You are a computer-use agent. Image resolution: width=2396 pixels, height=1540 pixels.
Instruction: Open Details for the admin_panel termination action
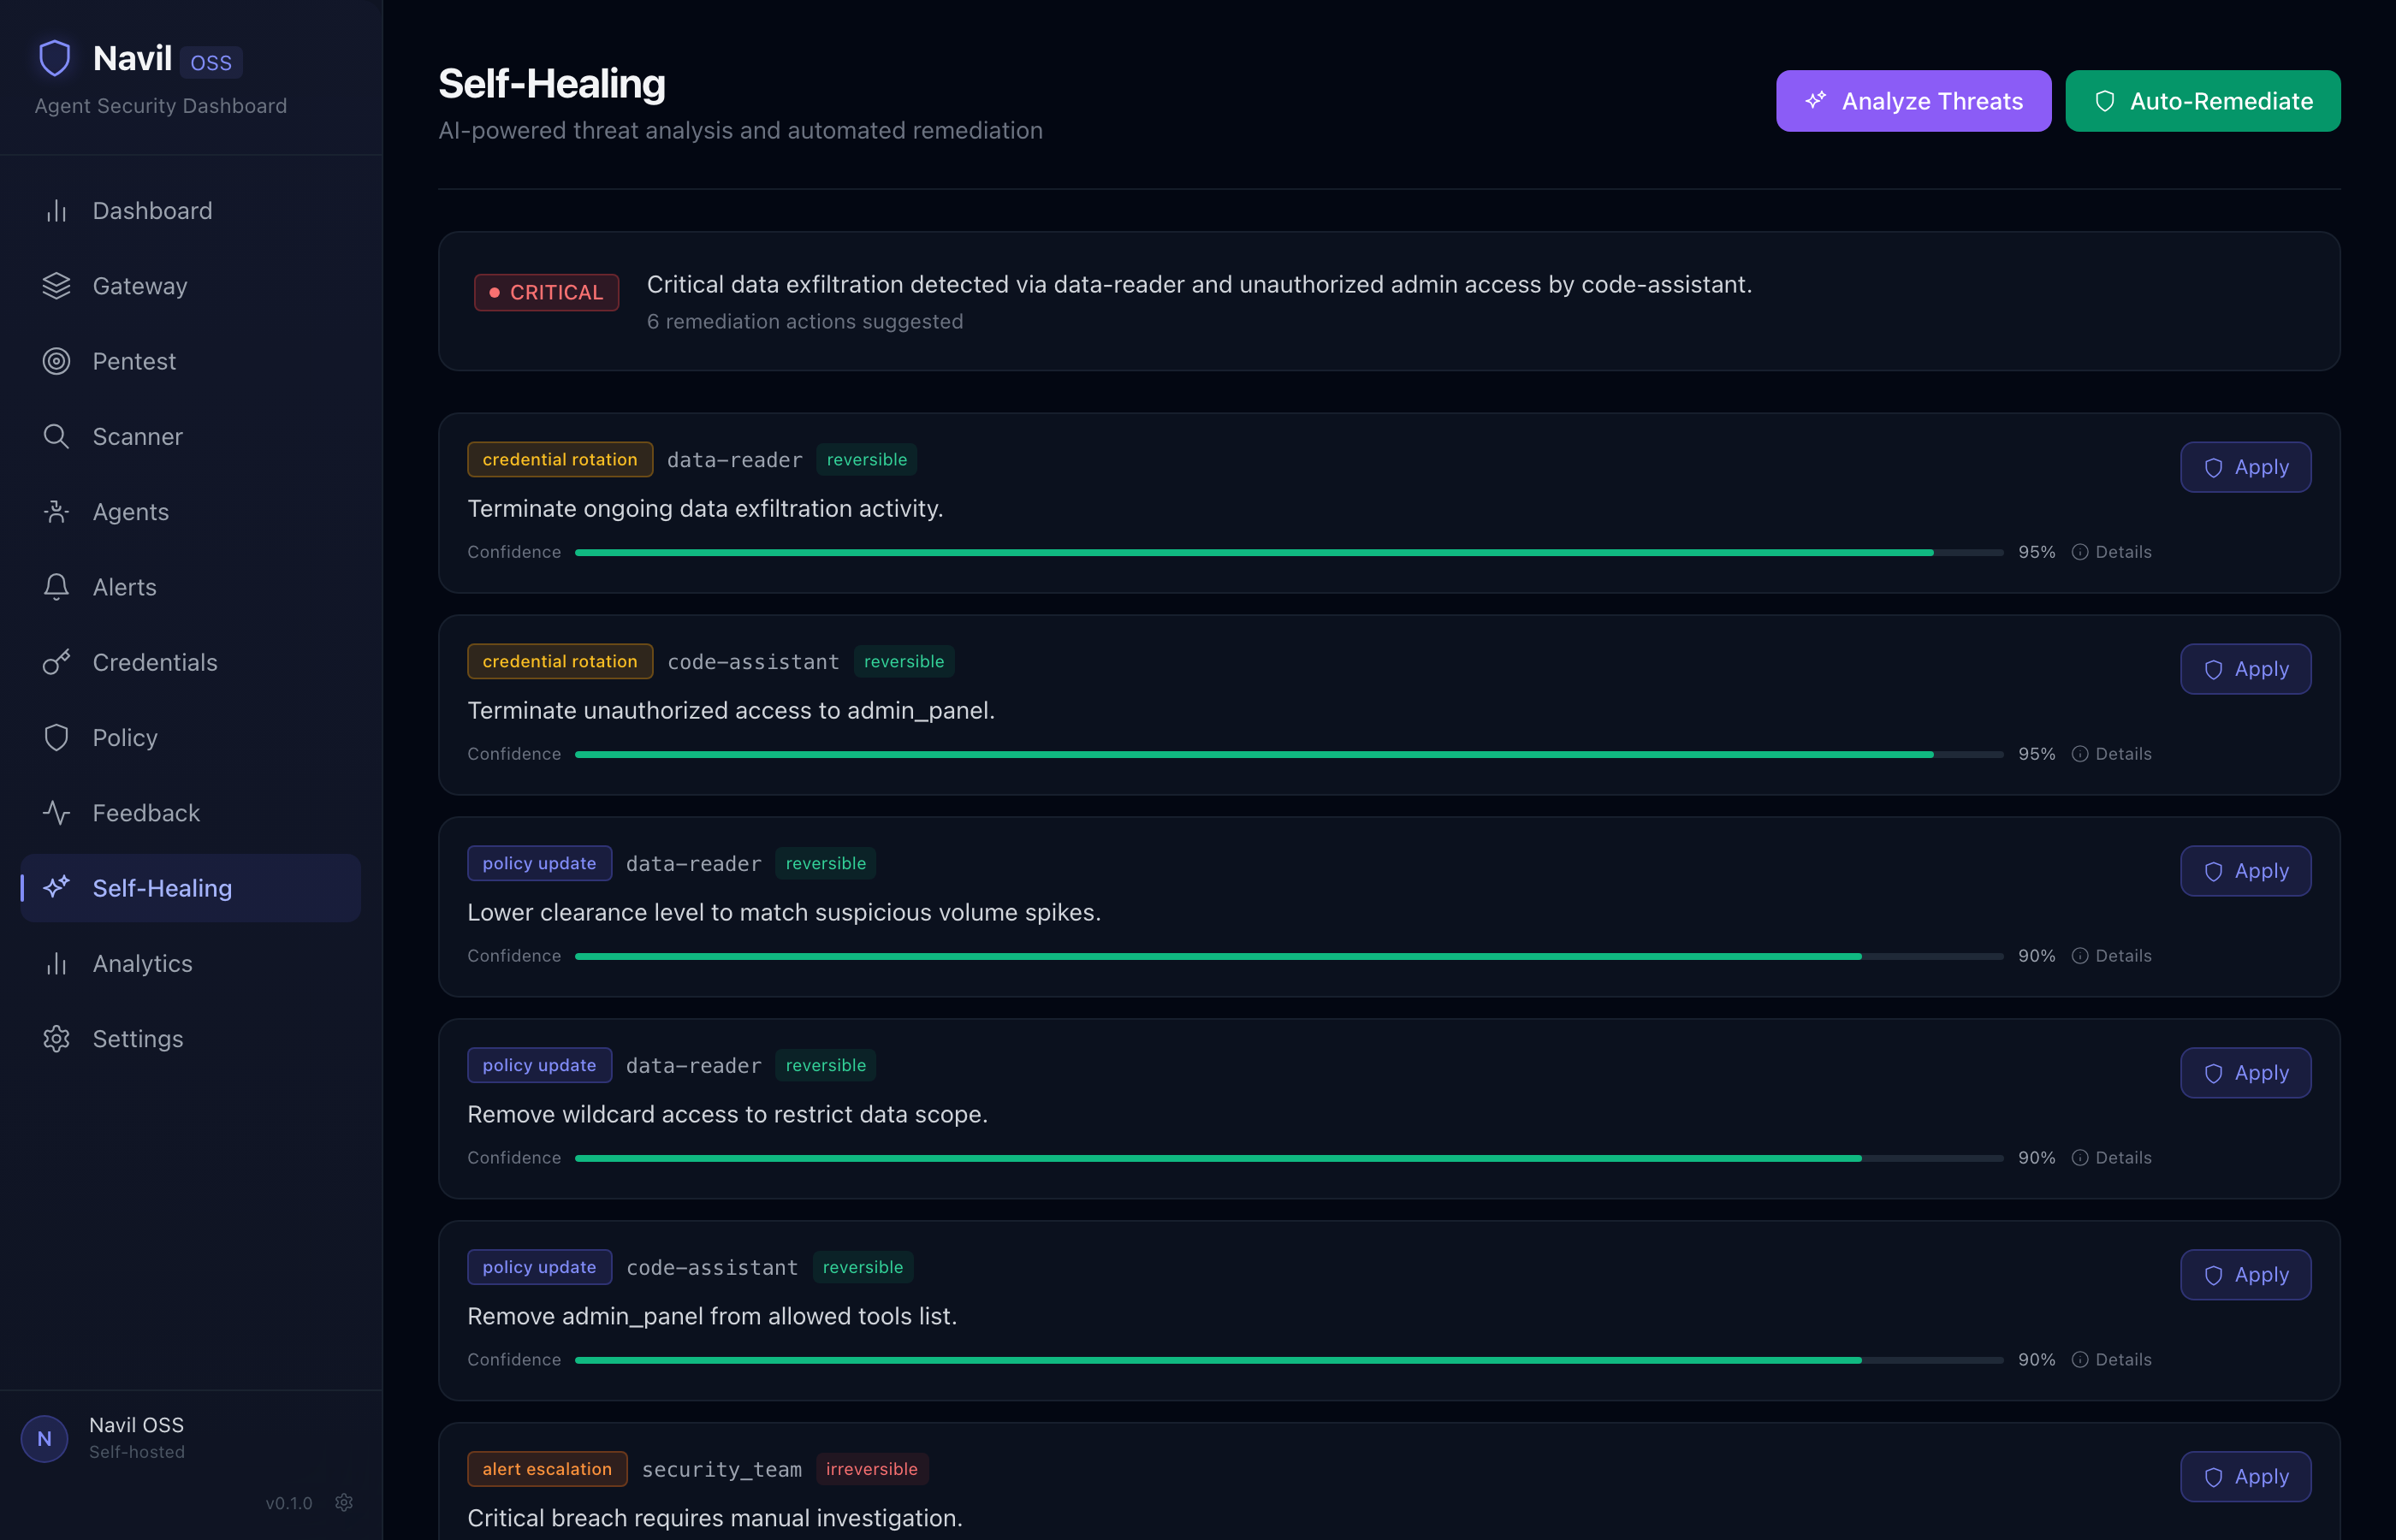point(2112,753)
